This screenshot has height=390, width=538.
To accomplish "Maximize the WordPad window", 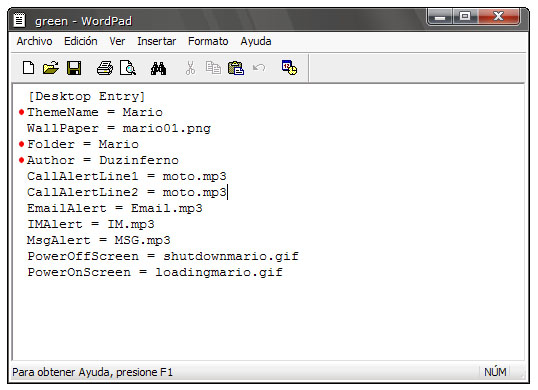I will click(465, 16).
